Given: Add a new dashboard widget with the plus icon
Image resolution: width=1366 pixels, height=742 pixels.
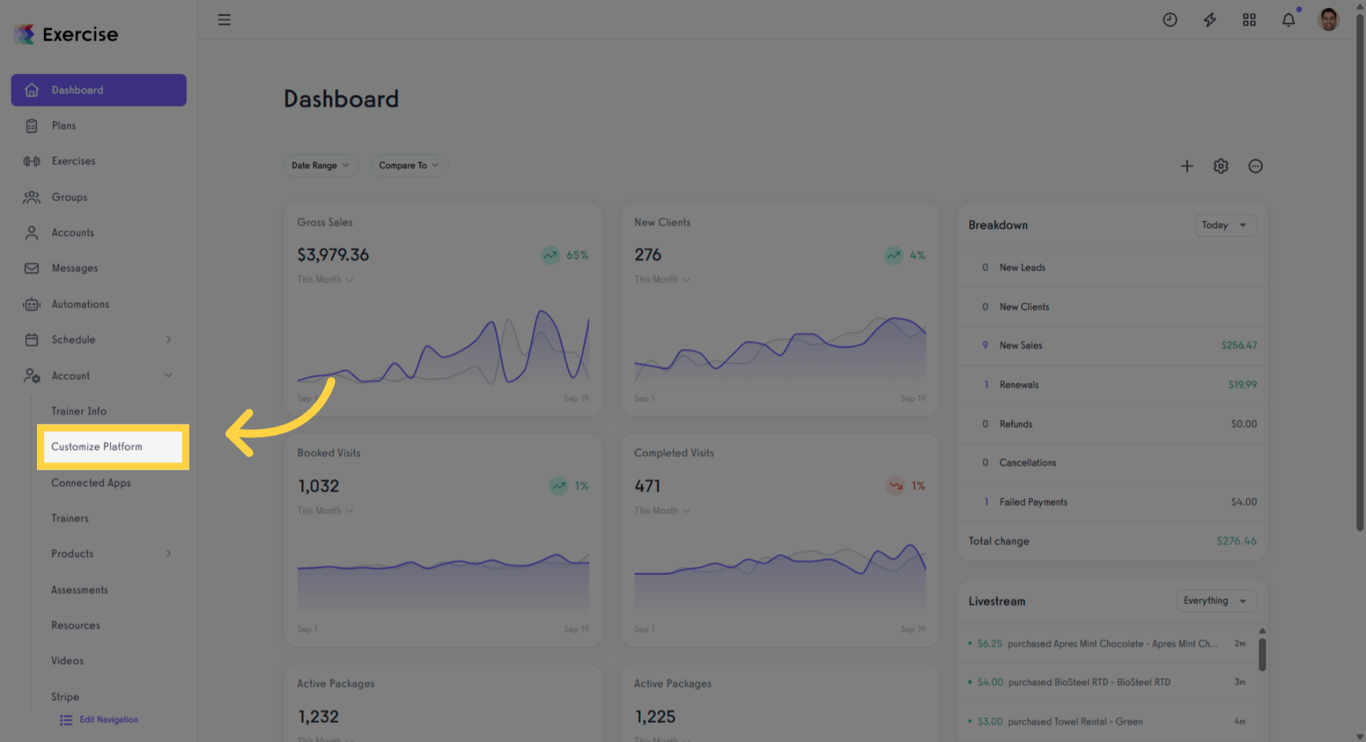Looking at the screenshot, I should (x=1187, y=166).
